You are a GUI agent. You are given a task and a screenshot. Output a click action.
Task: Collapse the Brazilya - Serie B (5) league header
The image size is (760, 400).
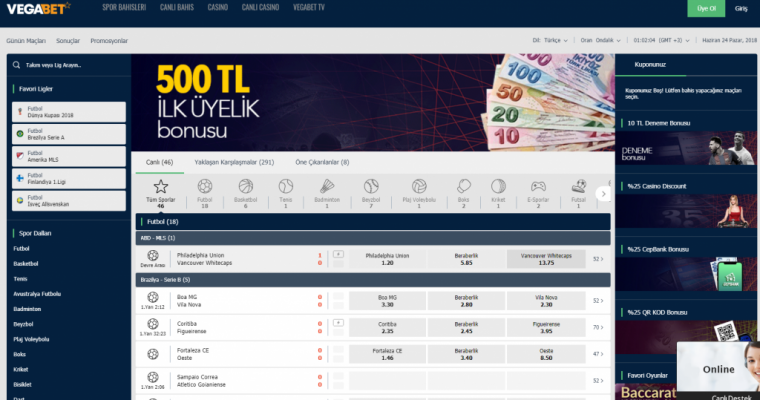point(373,280)
